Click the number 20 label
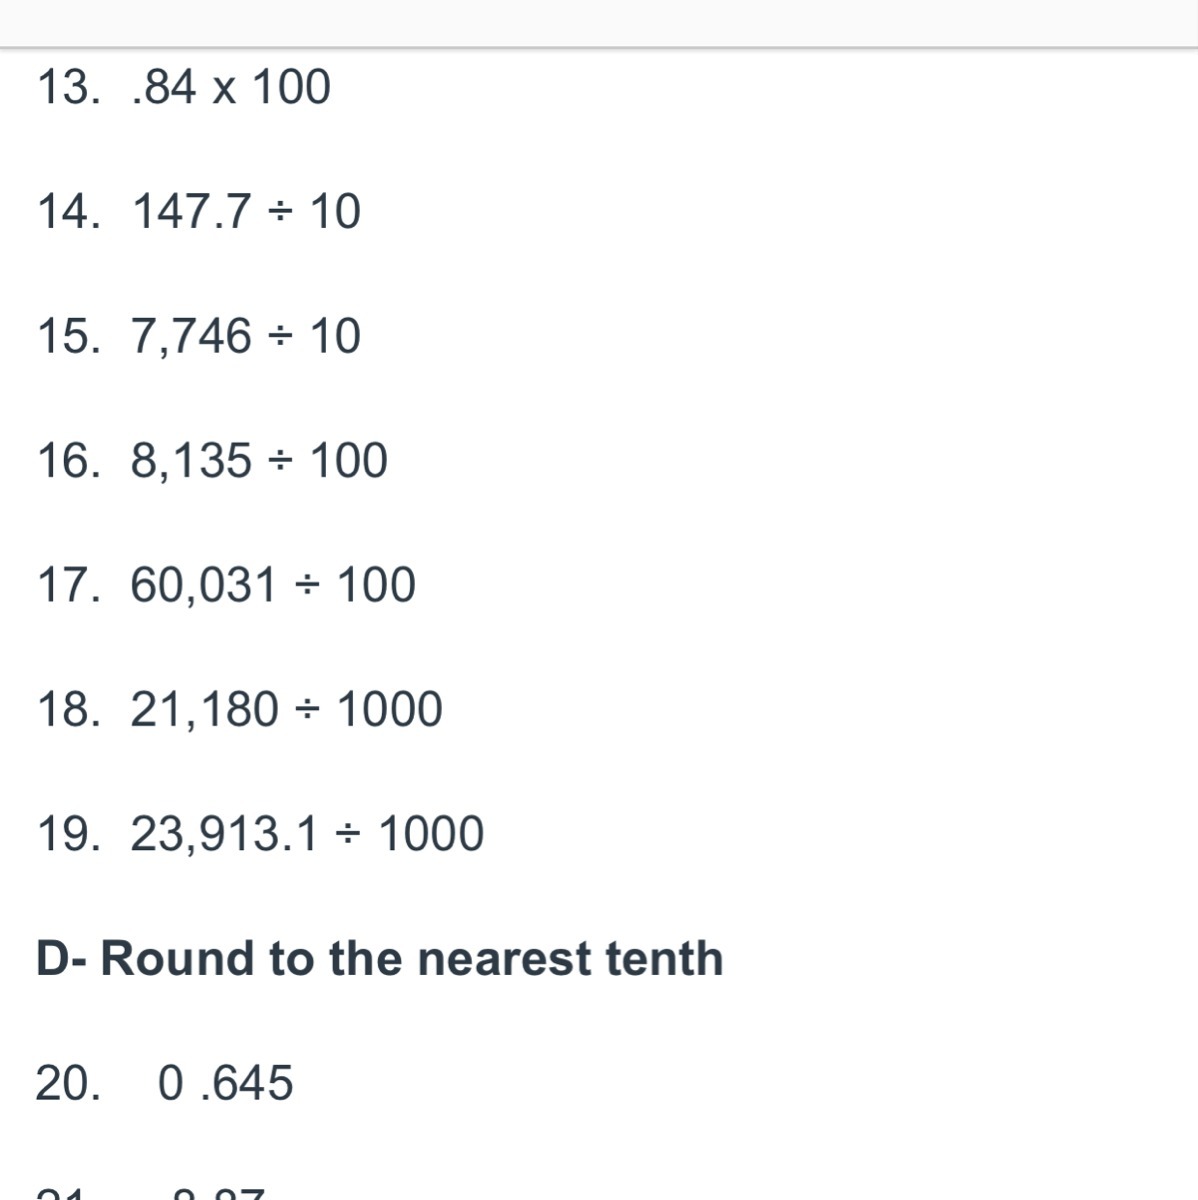This screenshot has width=1198, height=1200. click(x=68, y=1083)
